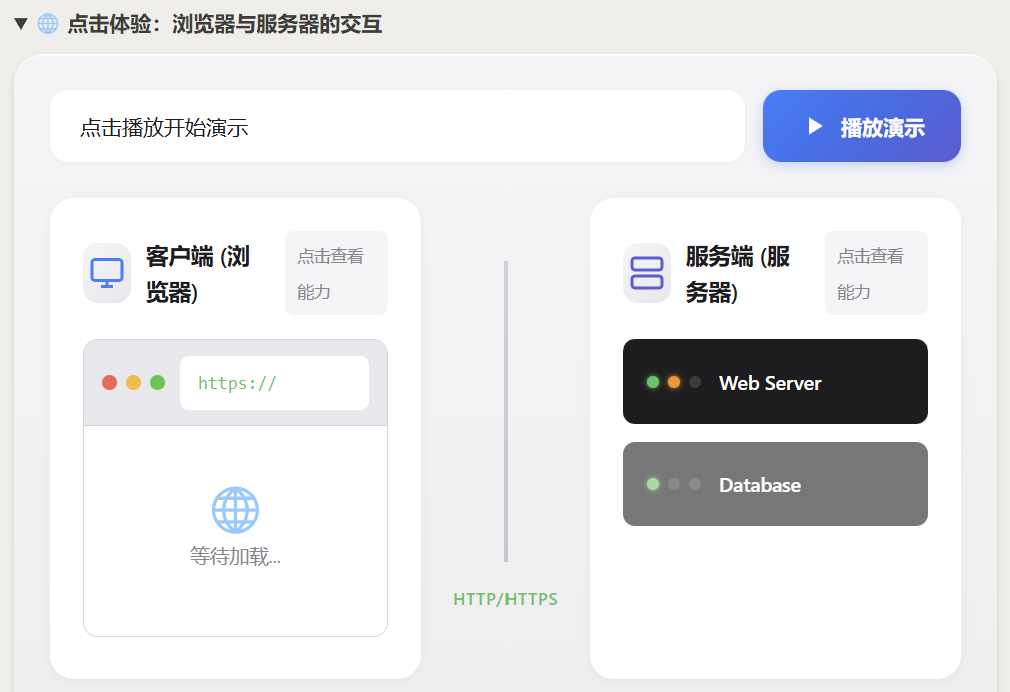Click the red dot in browser mockup
The height and width of the screenshot is (692, 1010).
coord(110,383)
